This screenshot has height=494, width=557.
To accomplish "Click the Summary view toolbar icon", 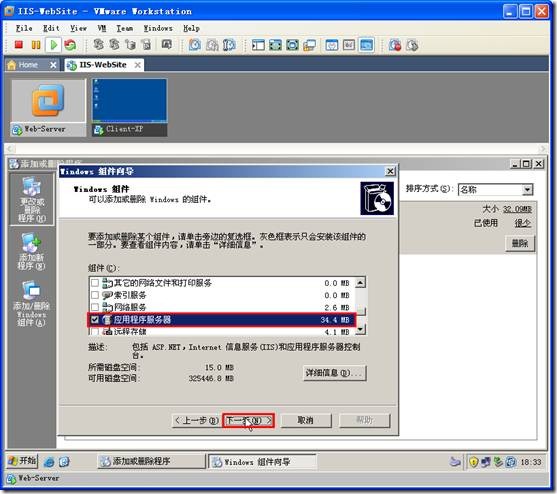I will click(x=332, y=45).
